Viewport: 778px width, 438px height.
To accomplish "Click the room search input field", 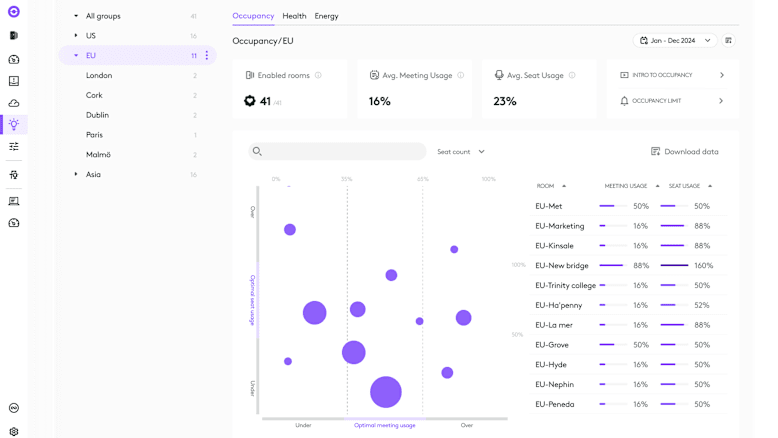I will [340, 152].
